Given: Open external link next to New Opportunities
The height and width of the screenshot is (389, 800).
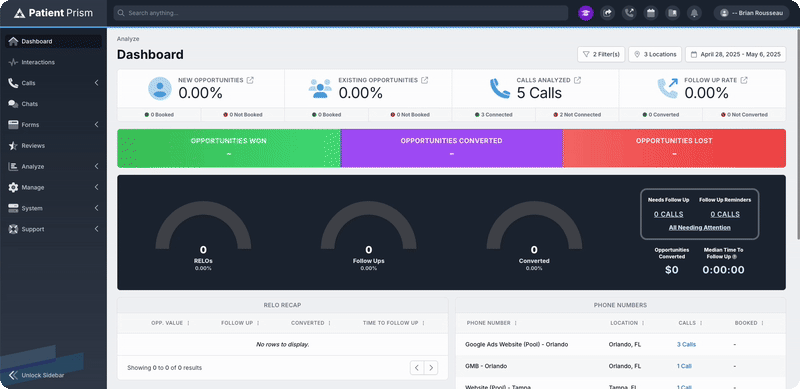Looking at the screenshot, I should (250, 80).
